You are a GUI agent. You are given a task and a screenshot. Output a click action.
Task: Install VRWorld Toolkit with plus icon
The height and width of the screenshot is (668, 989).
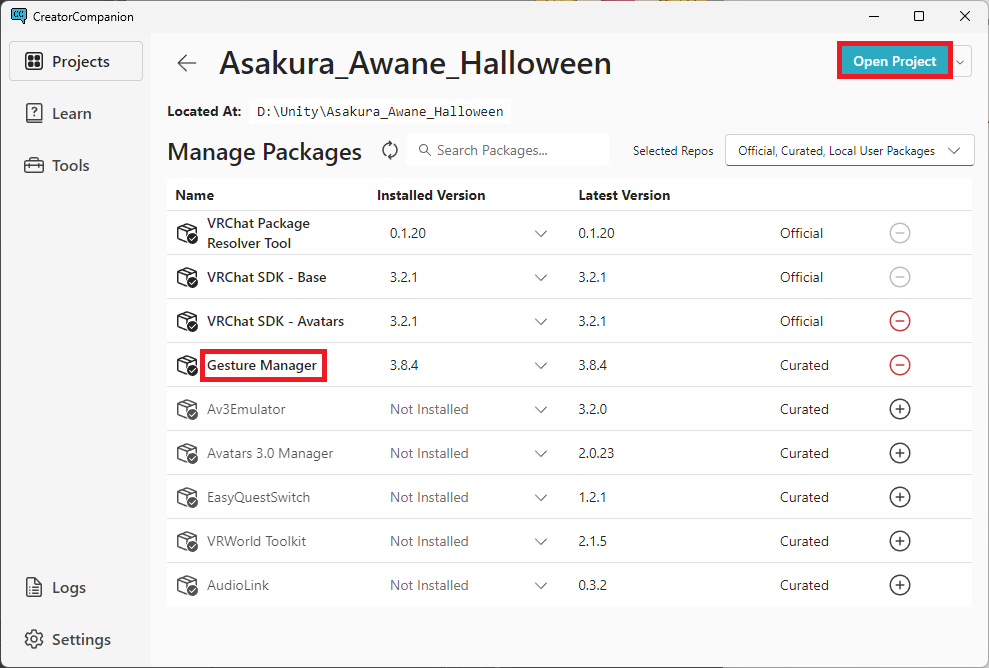[899, 541]
